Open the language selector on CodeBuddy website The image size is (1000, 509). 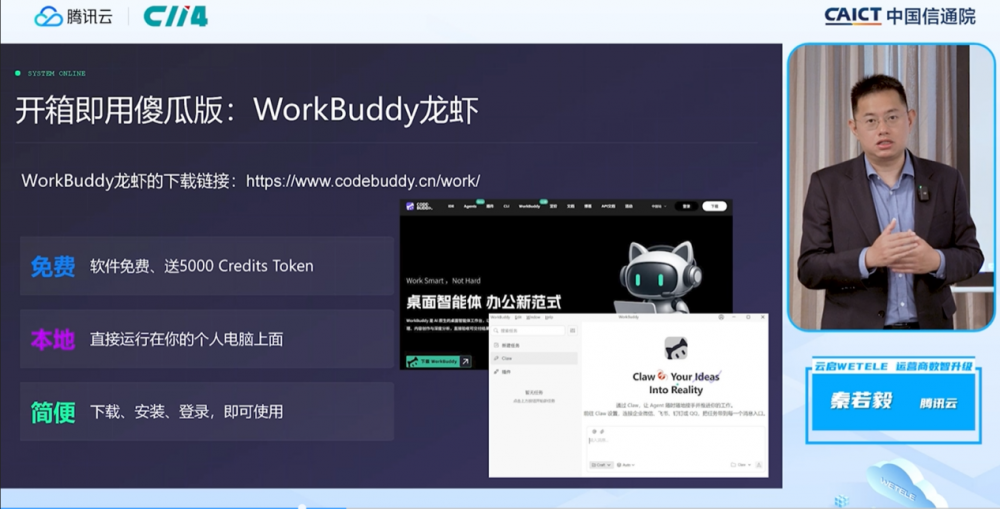(x=659, y=206)
